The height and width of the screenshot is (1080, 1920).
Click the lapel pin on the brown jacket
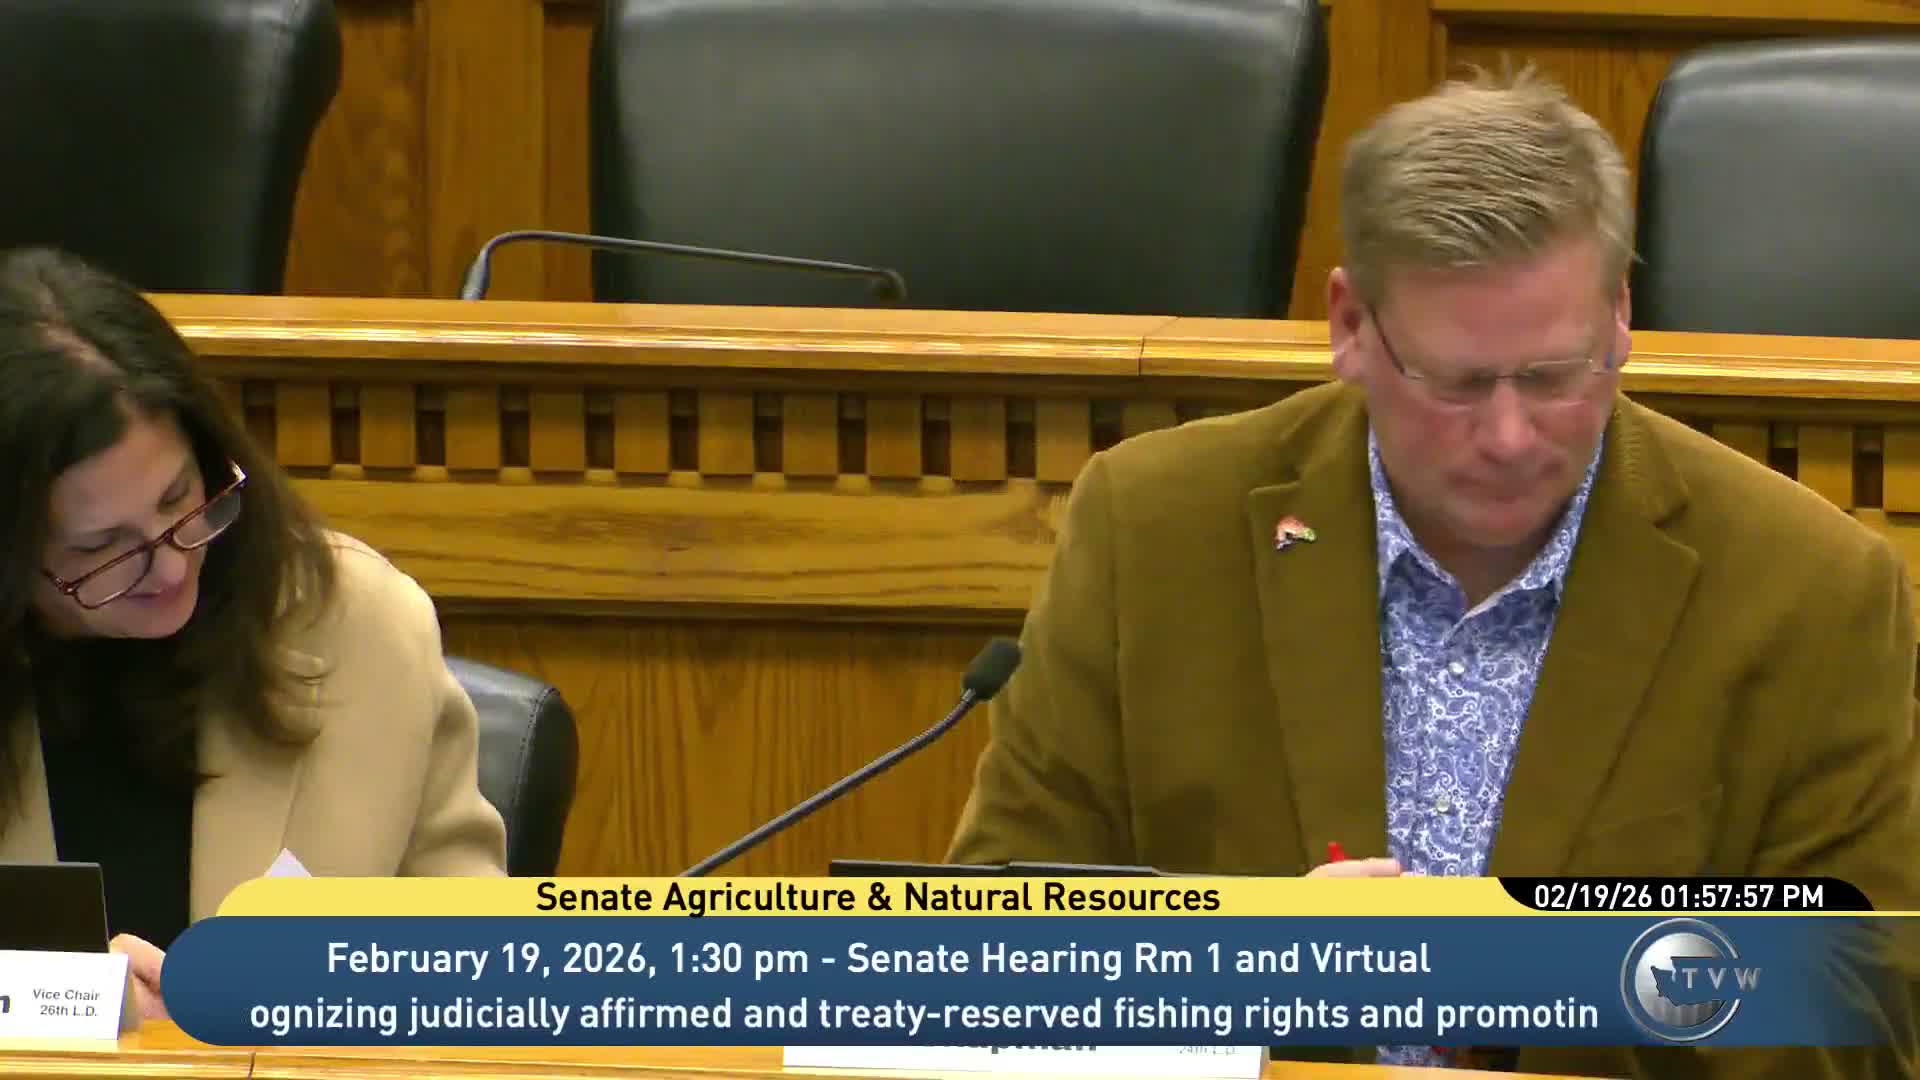(x=1293, y=532)
